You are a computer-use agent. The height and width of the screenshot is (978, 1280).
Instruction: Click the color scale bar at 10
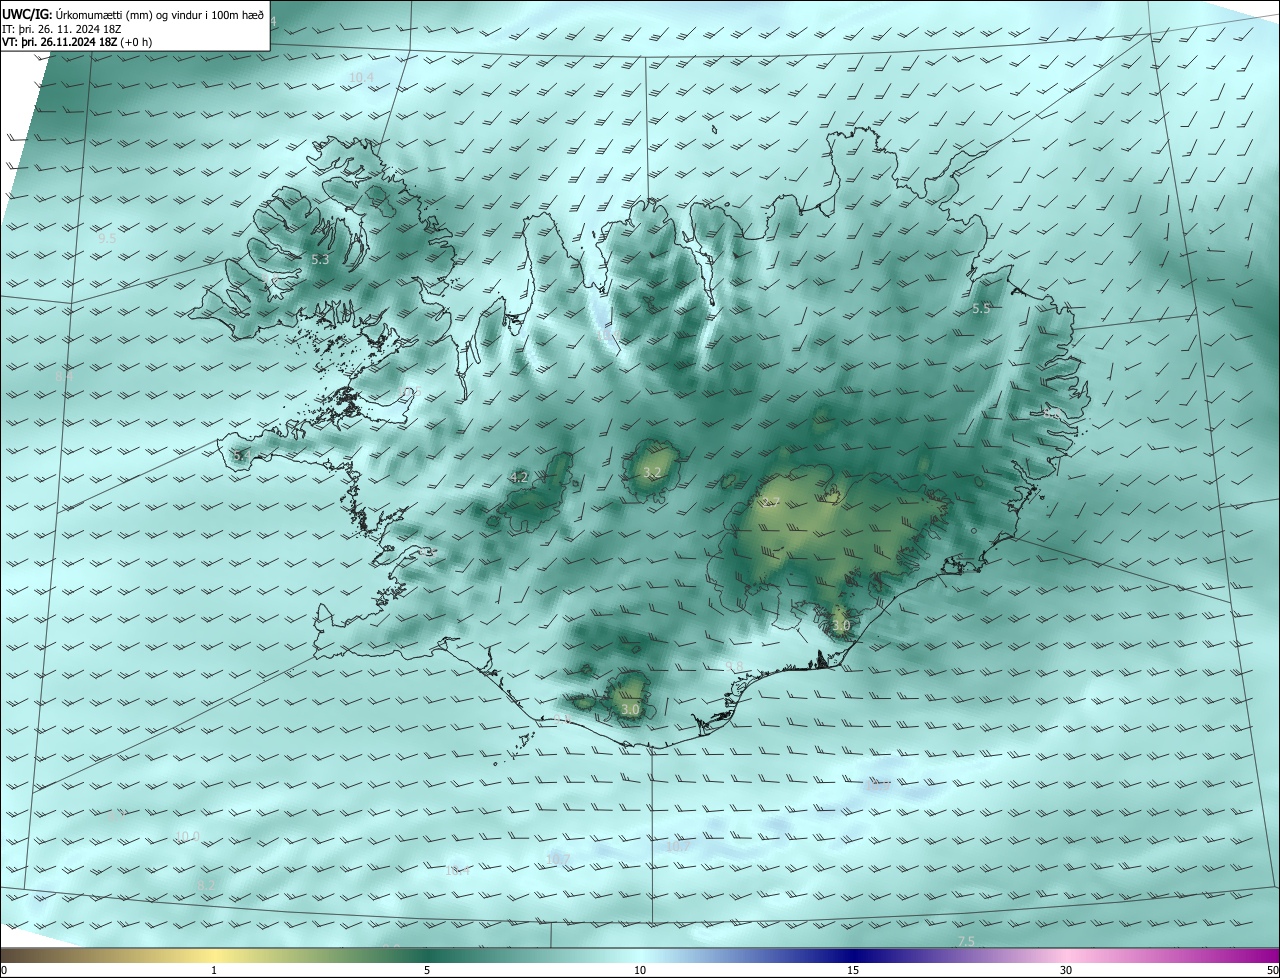pos(640,970)
